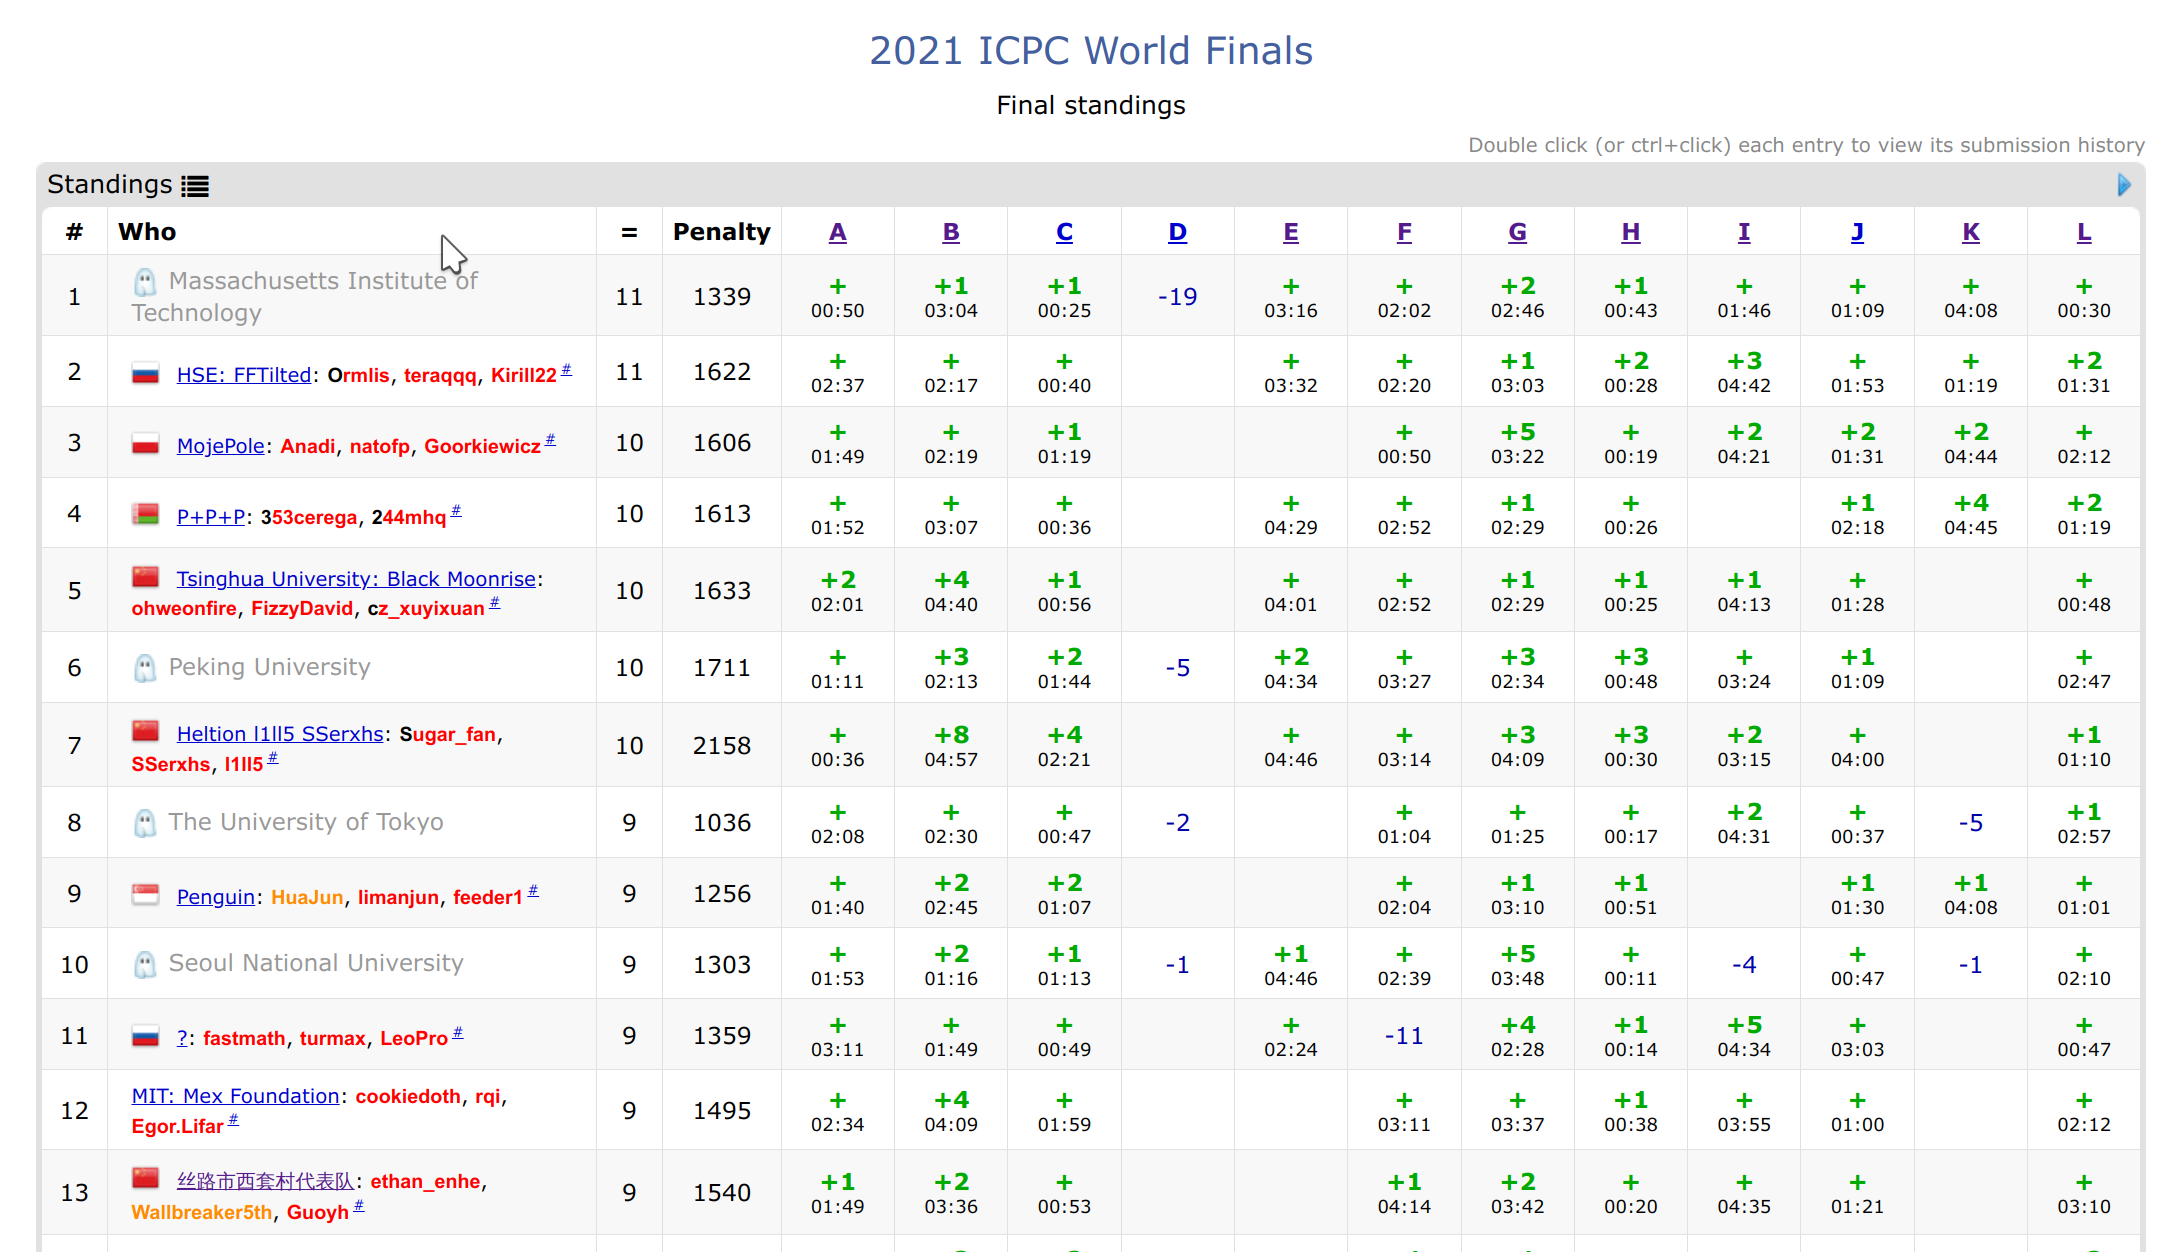
Task: Click the teraqqq user handle
Action: 440,375
